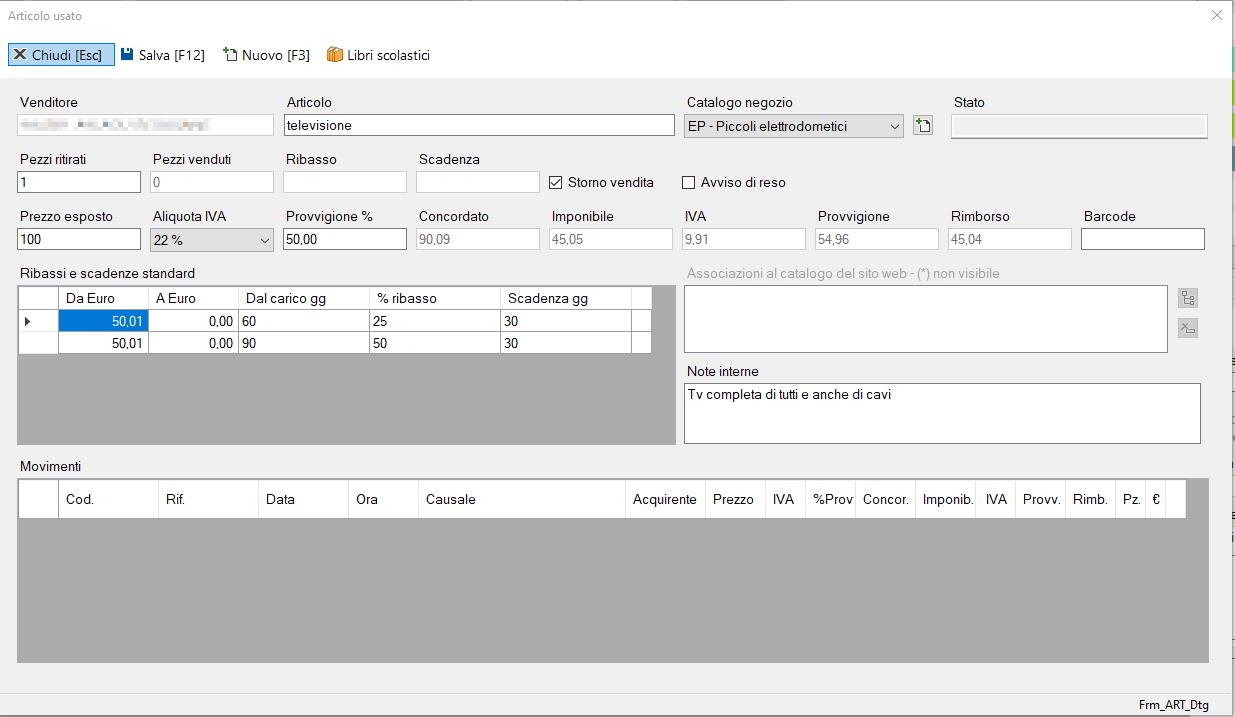This screenshot has height=717, width=1235.
Task: Click the Provvigione % field
Action: tap(345, 239)
